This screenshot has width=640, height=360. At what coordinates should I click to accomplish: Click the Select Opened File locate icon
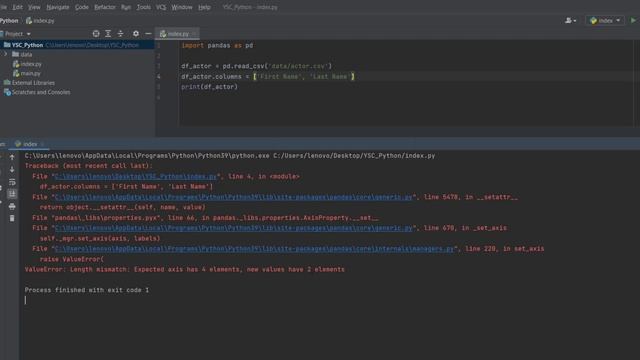tap(96, 33)
